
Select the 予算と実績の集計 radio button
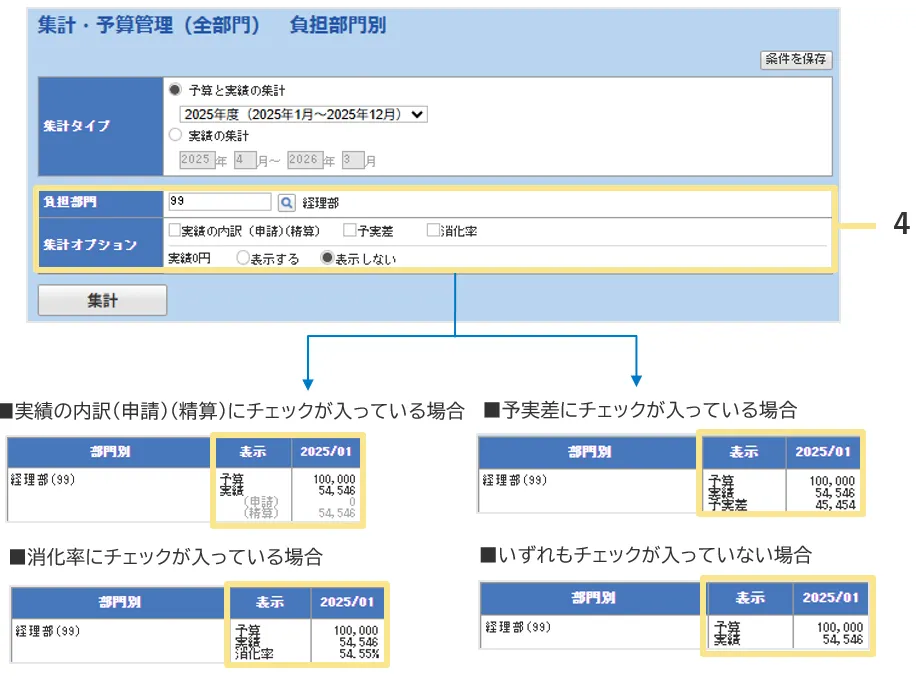(x=176, y=90)
